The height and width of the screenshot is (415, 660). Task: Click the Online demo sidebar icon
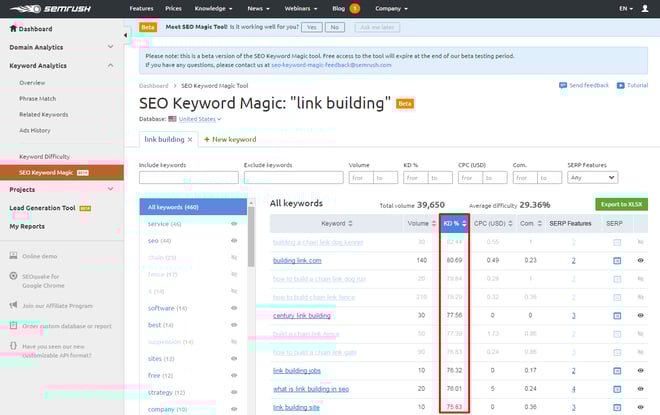[13, 255]
